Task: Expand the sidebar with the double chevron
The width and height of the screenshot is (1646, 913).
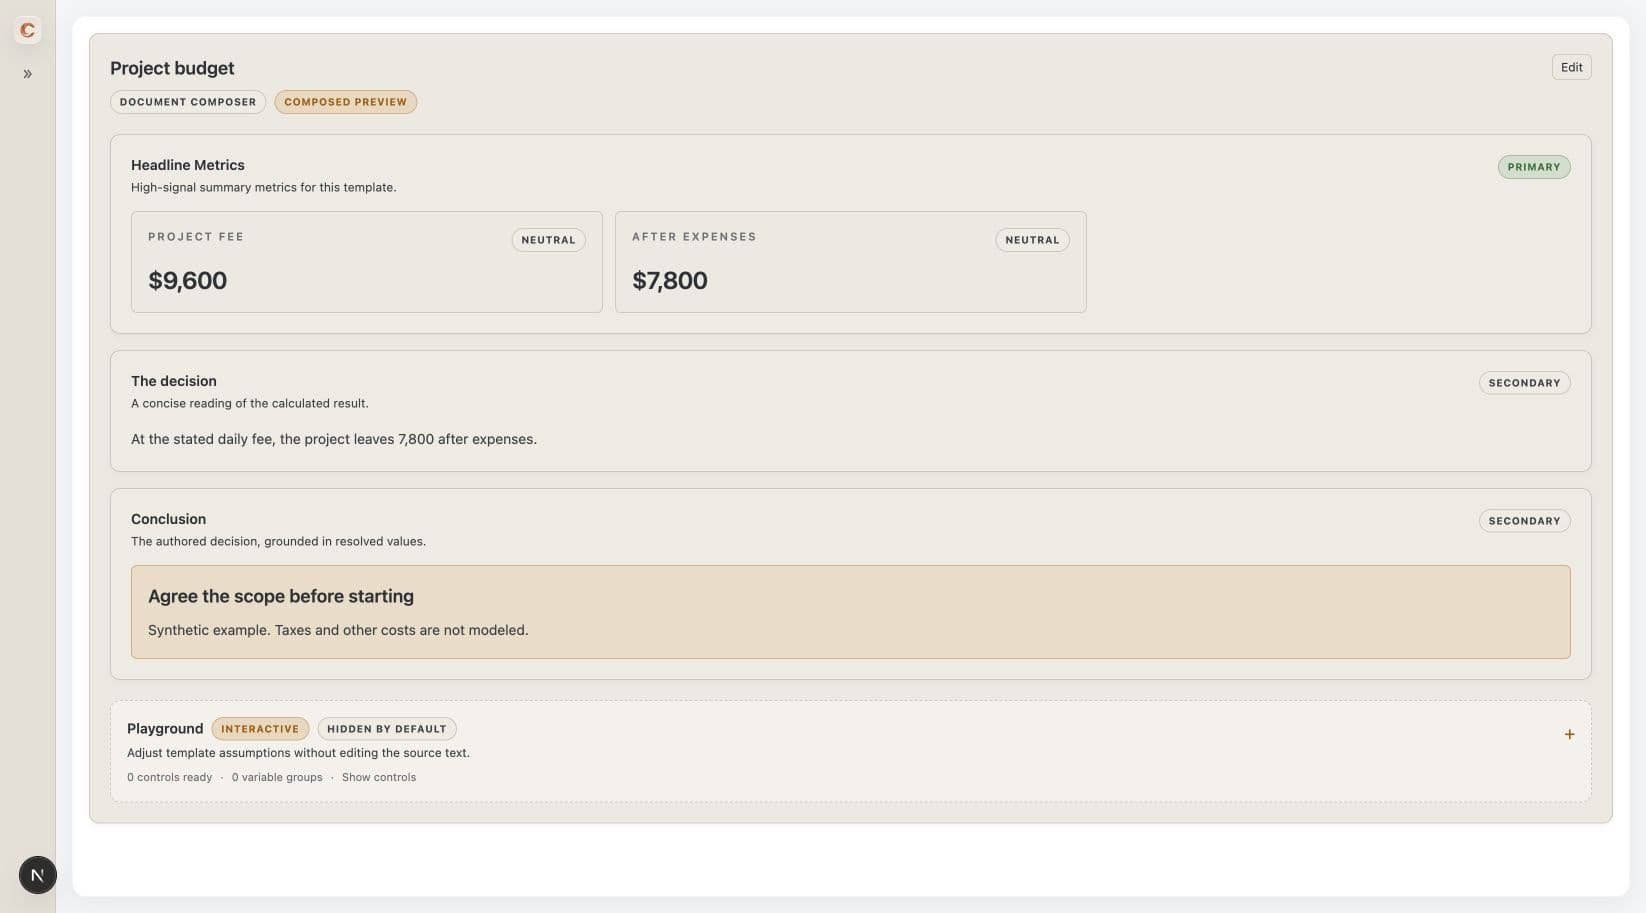Action: click(x=27, y=74)
